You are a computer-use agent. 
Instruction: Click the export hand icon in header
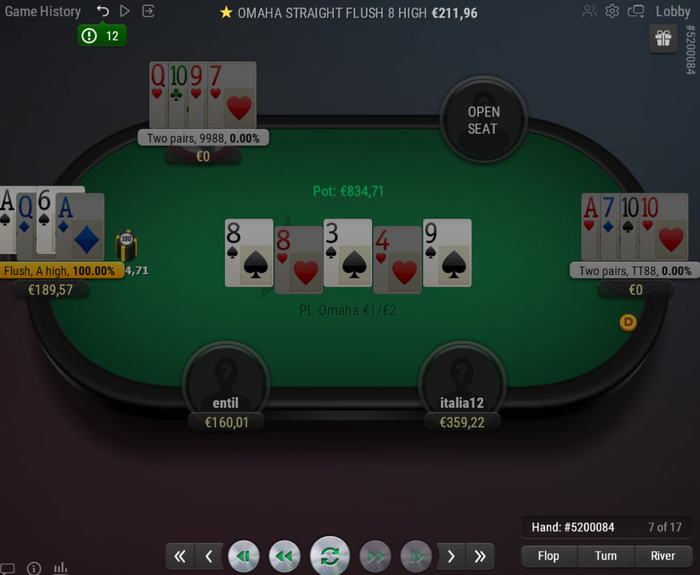click(x=148, y=11)
